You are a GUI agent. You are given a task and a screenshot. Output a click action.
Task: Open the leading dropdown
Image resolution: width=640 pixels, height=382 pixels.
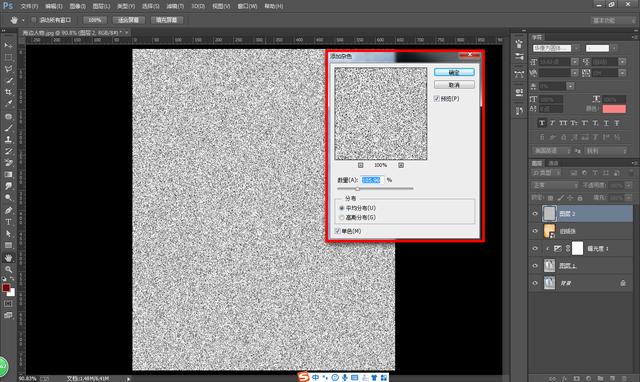click(x=622, y=62)
